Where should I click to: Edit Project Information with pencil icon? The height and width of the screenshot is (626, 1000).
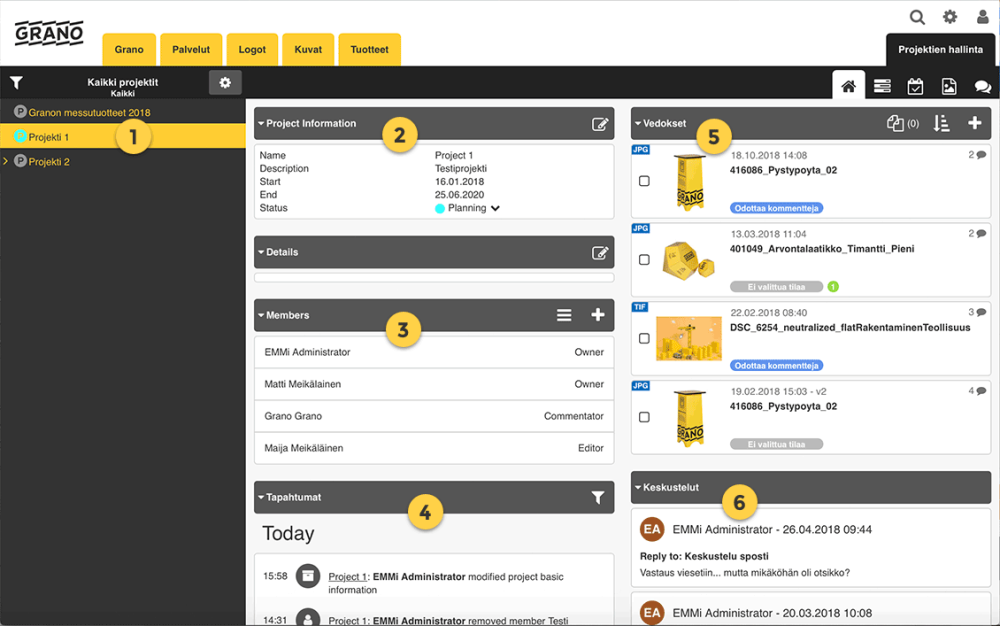pos(599,124)
